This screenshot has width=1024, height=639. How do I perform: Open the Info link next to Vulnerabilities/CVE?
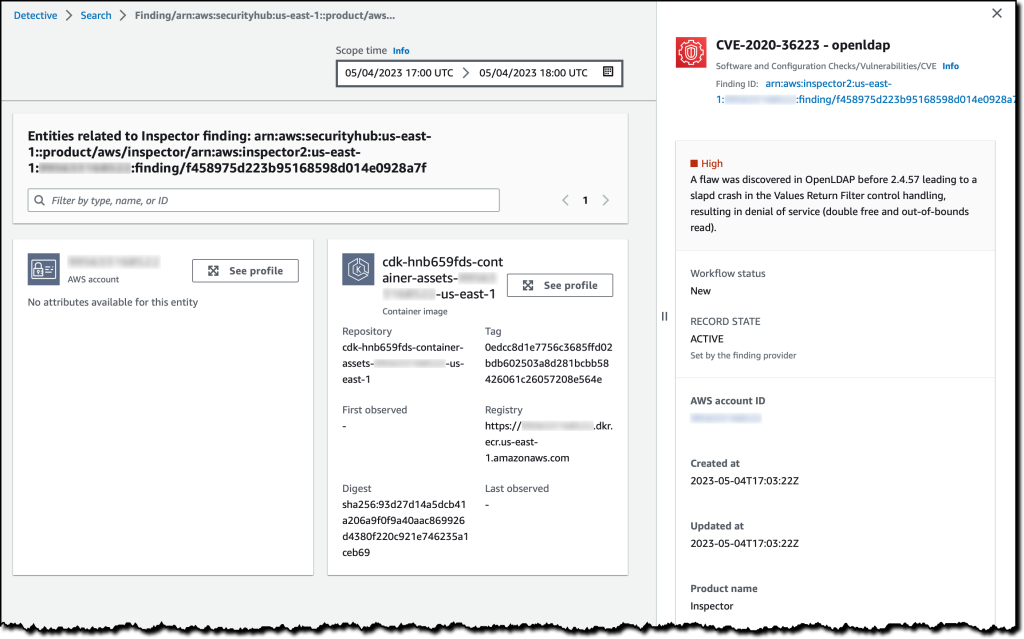950,66
